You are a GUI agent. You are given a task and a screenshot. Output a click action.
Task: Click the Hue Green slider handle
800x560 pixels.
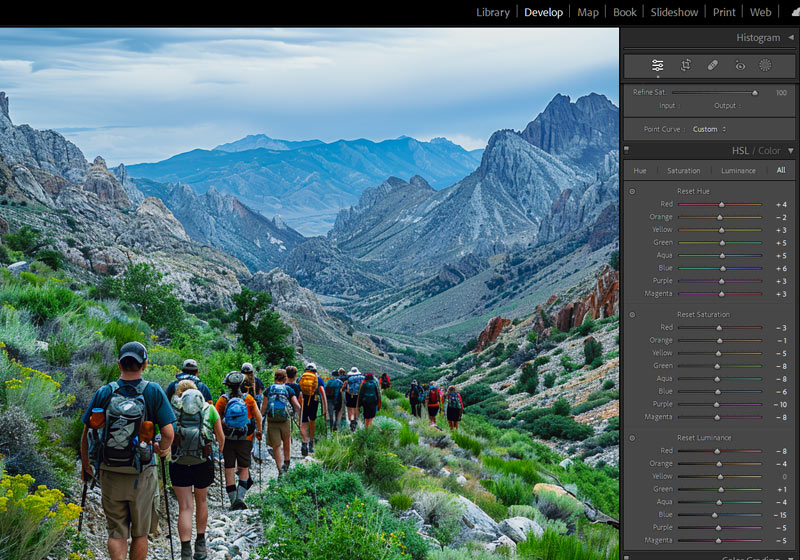pyautogui.click(x=722, y=243)
